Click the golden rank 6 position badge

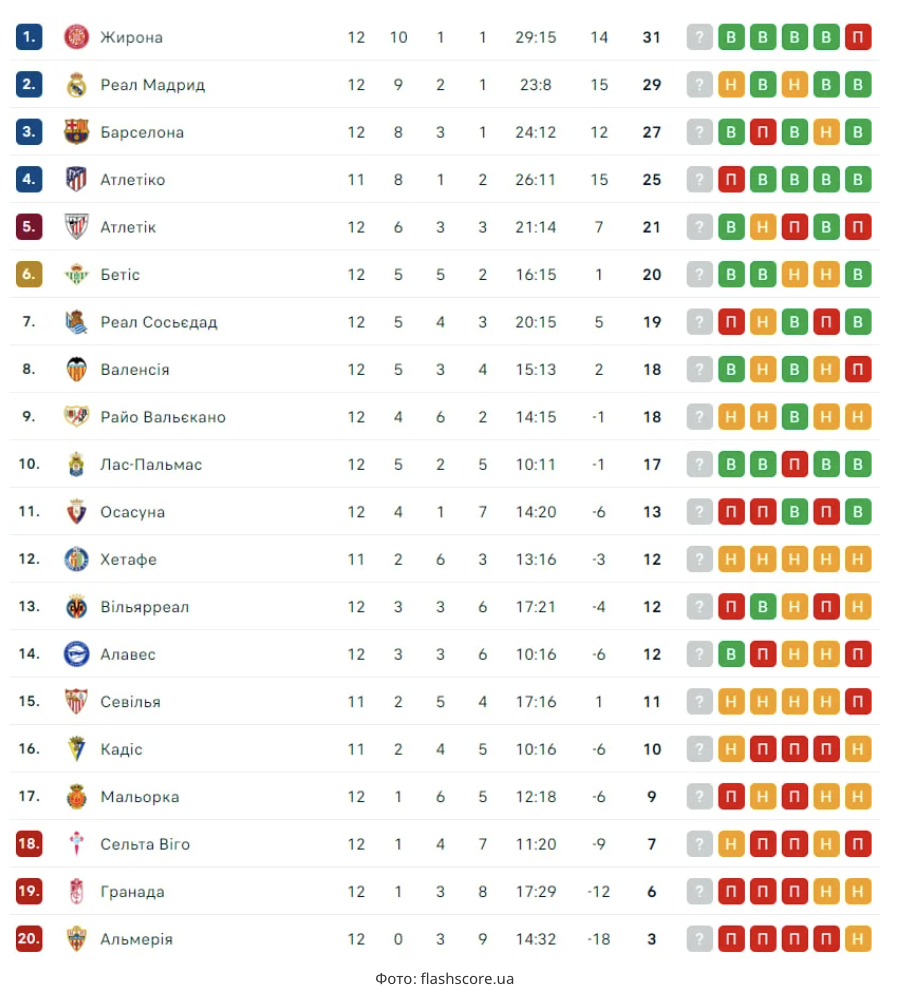29,274
